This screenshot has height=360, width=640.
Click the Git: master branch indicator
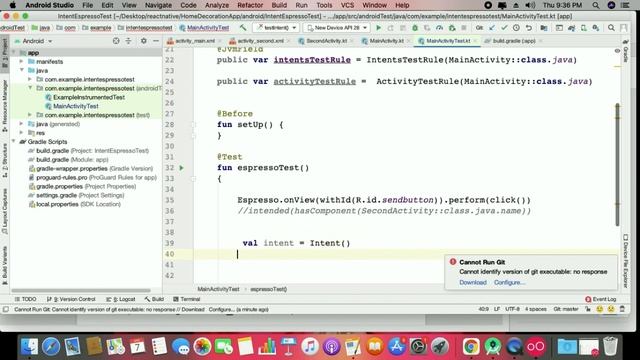[x=566, y=309]
